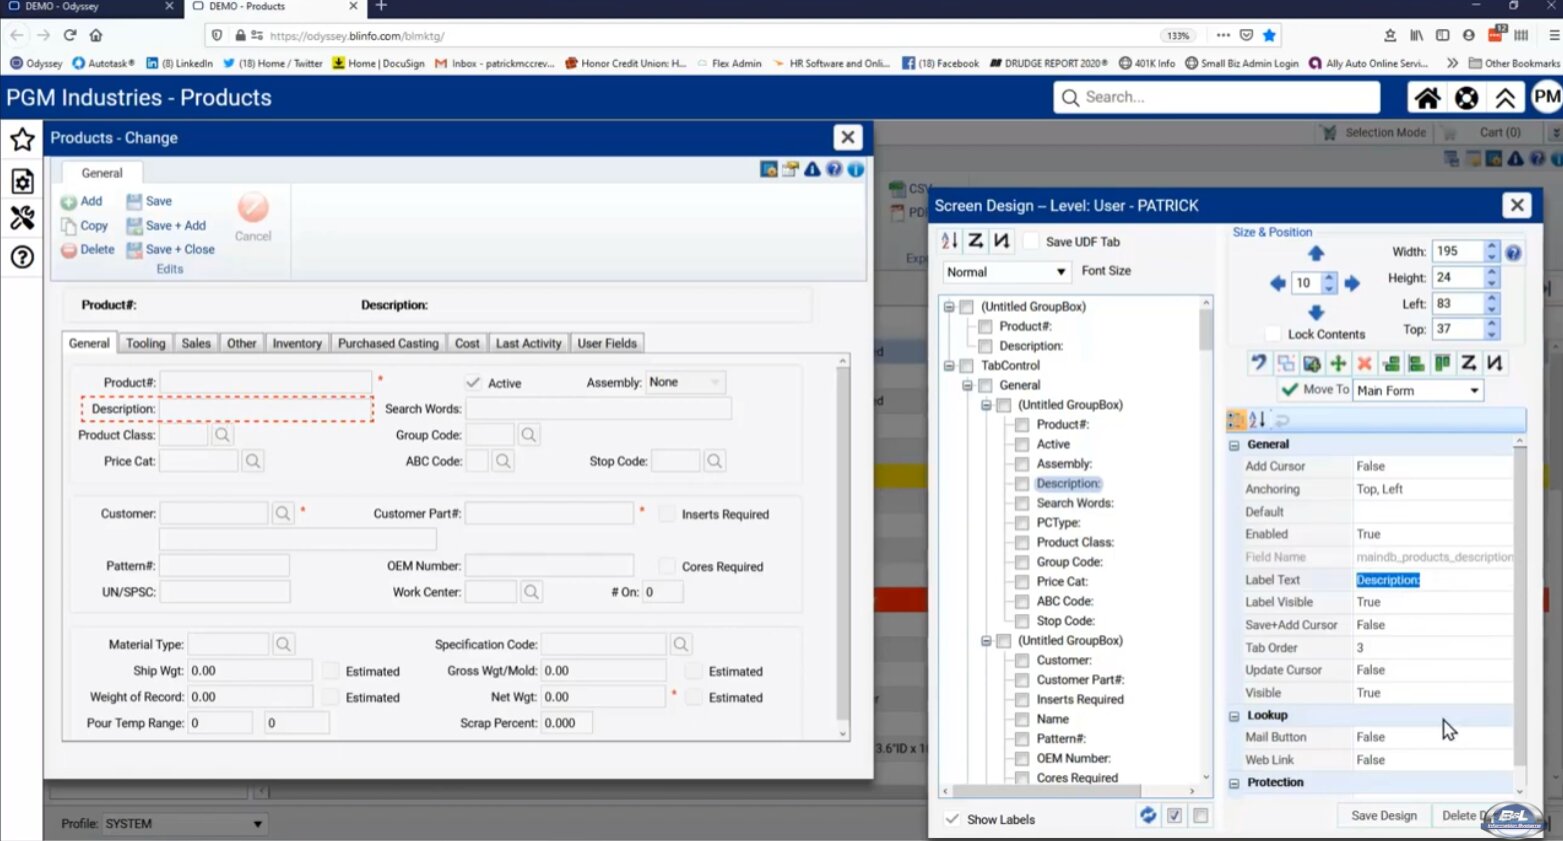The image size is (1563, 841).
Task: Click the blue right arrow in Size & Position
Action: (1352, 284)
